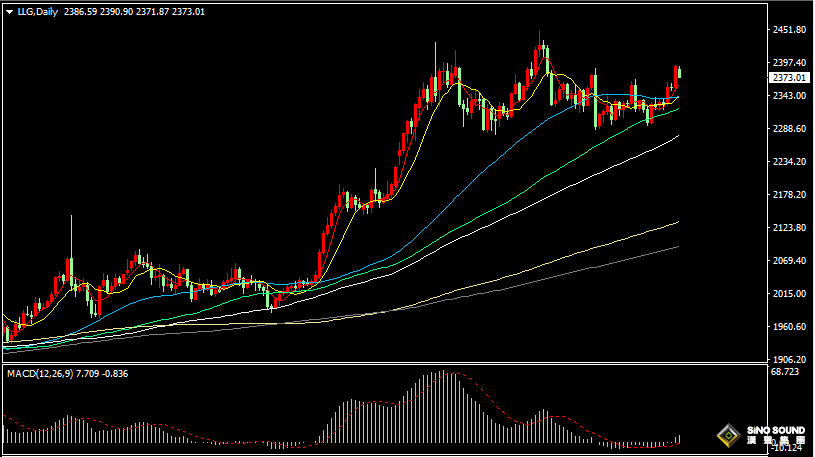The width and height of the screenshot is (815, 457).
Task: Click the 2015.00 price axis label
Action: point(789,294)
